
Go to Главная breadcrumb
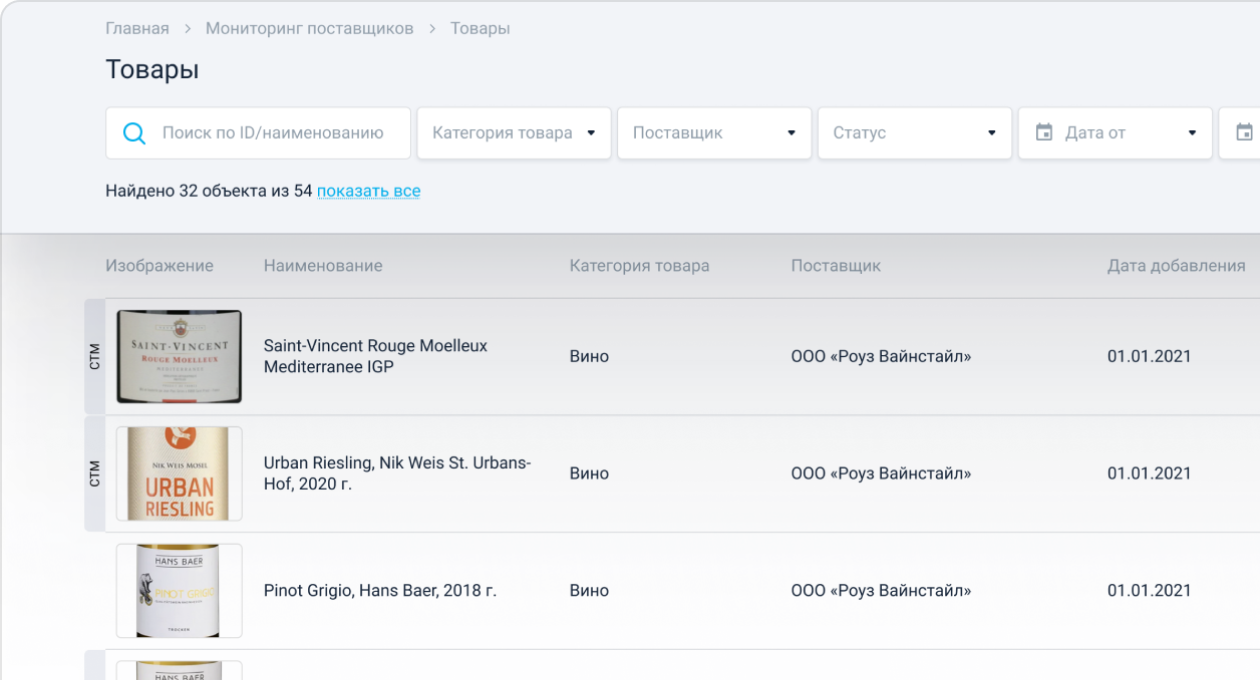pyautogui.click(x=137, y=28)
